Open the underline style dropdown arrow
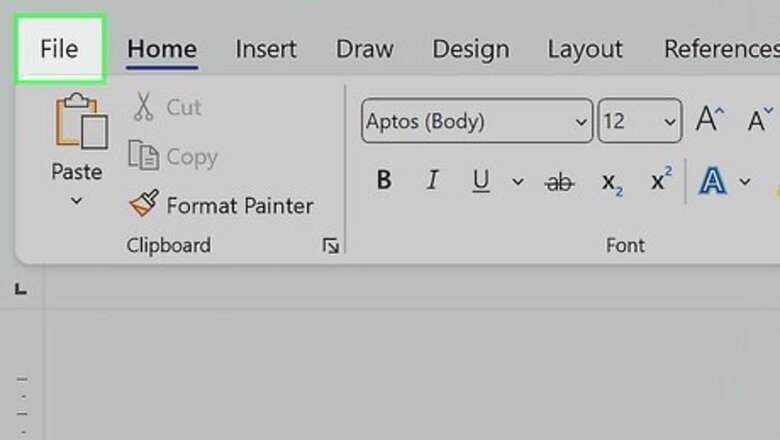 [517, 181]
